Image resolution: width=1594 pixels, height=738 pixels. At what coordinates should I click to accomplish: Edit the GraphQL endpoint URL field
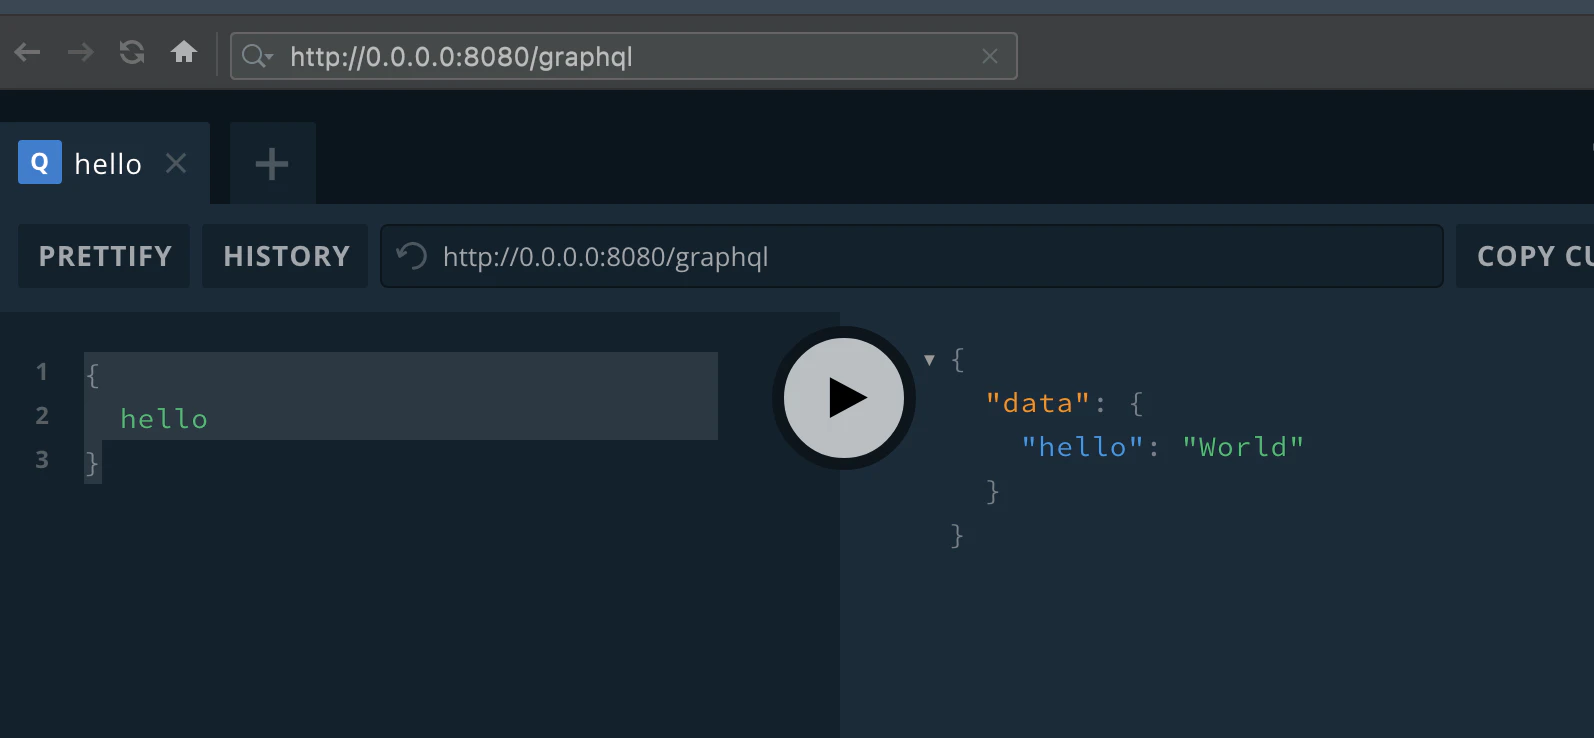[x=912, y=256]
